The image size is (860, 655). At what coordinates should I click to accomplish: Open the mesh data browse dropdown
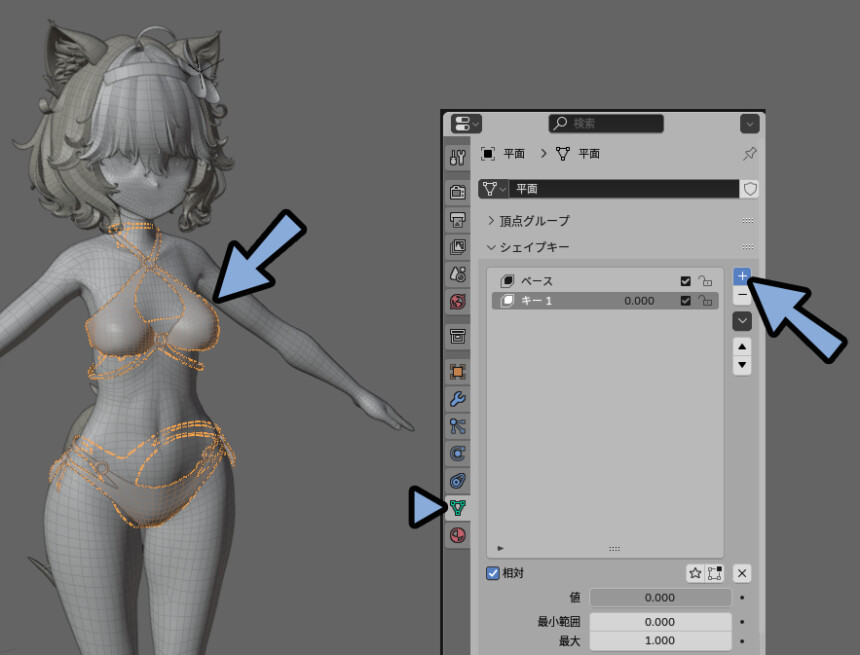tap(494, 189)
